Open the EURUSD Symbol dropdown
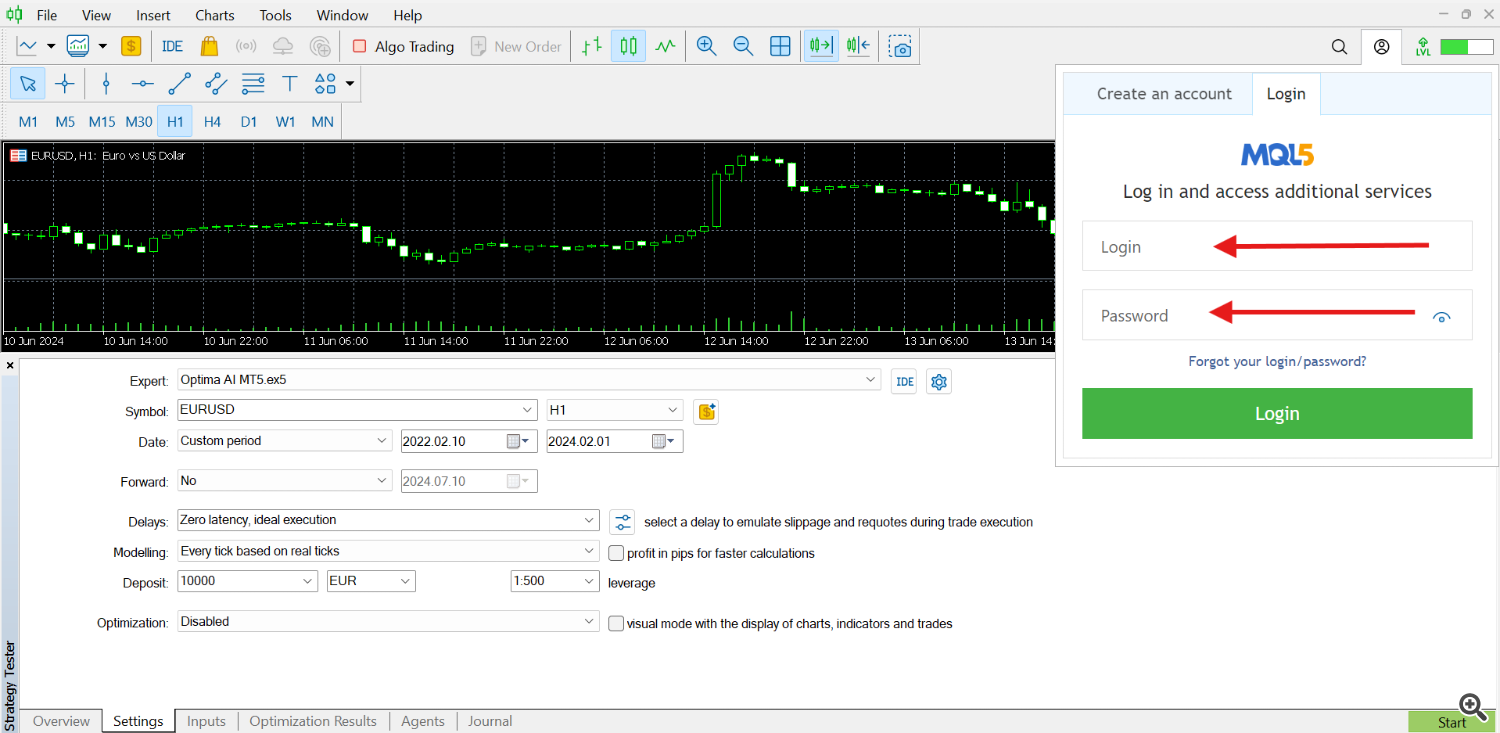 [529, 410]
